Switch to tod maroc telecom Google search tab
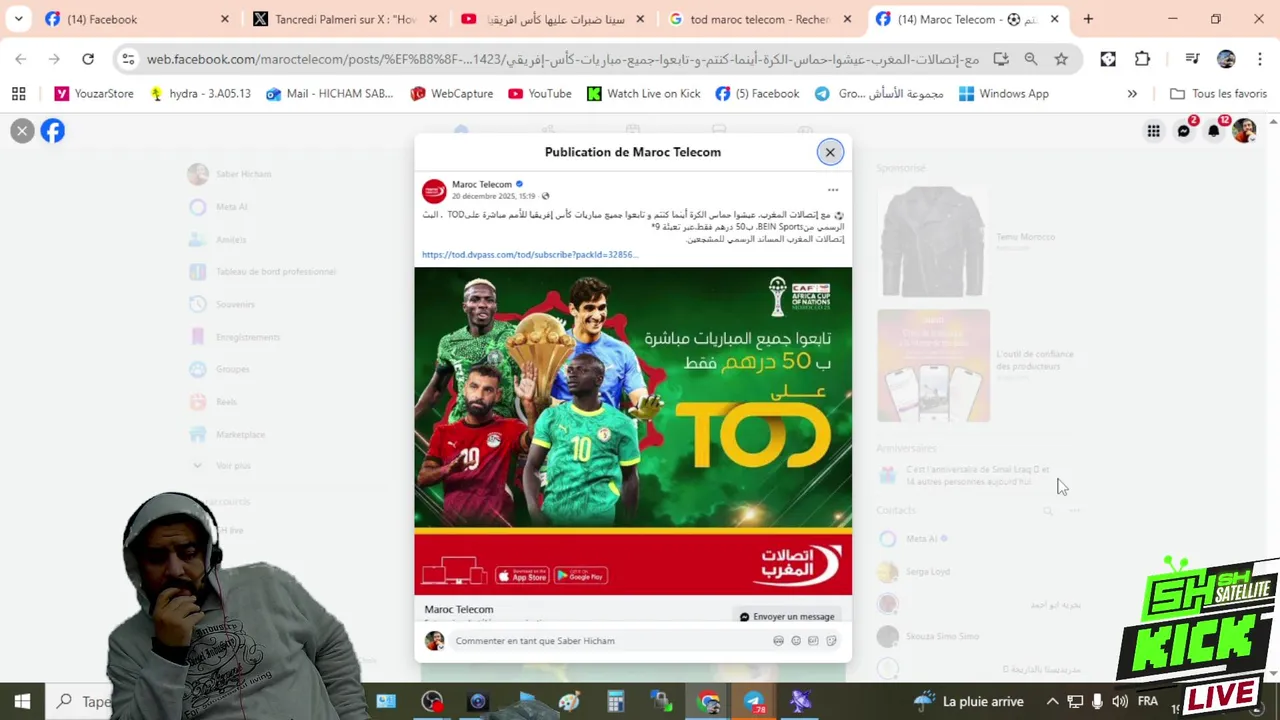 (x=760, y=19)
